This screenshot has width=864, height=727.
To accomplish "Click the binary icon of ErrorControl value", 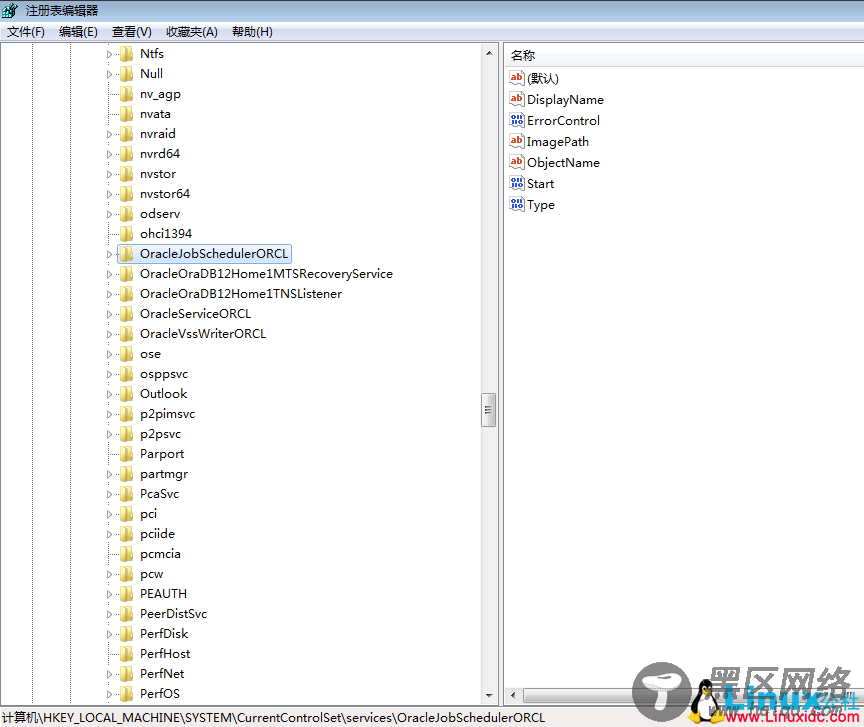I will pyautogui.click(x=517, y=120).
